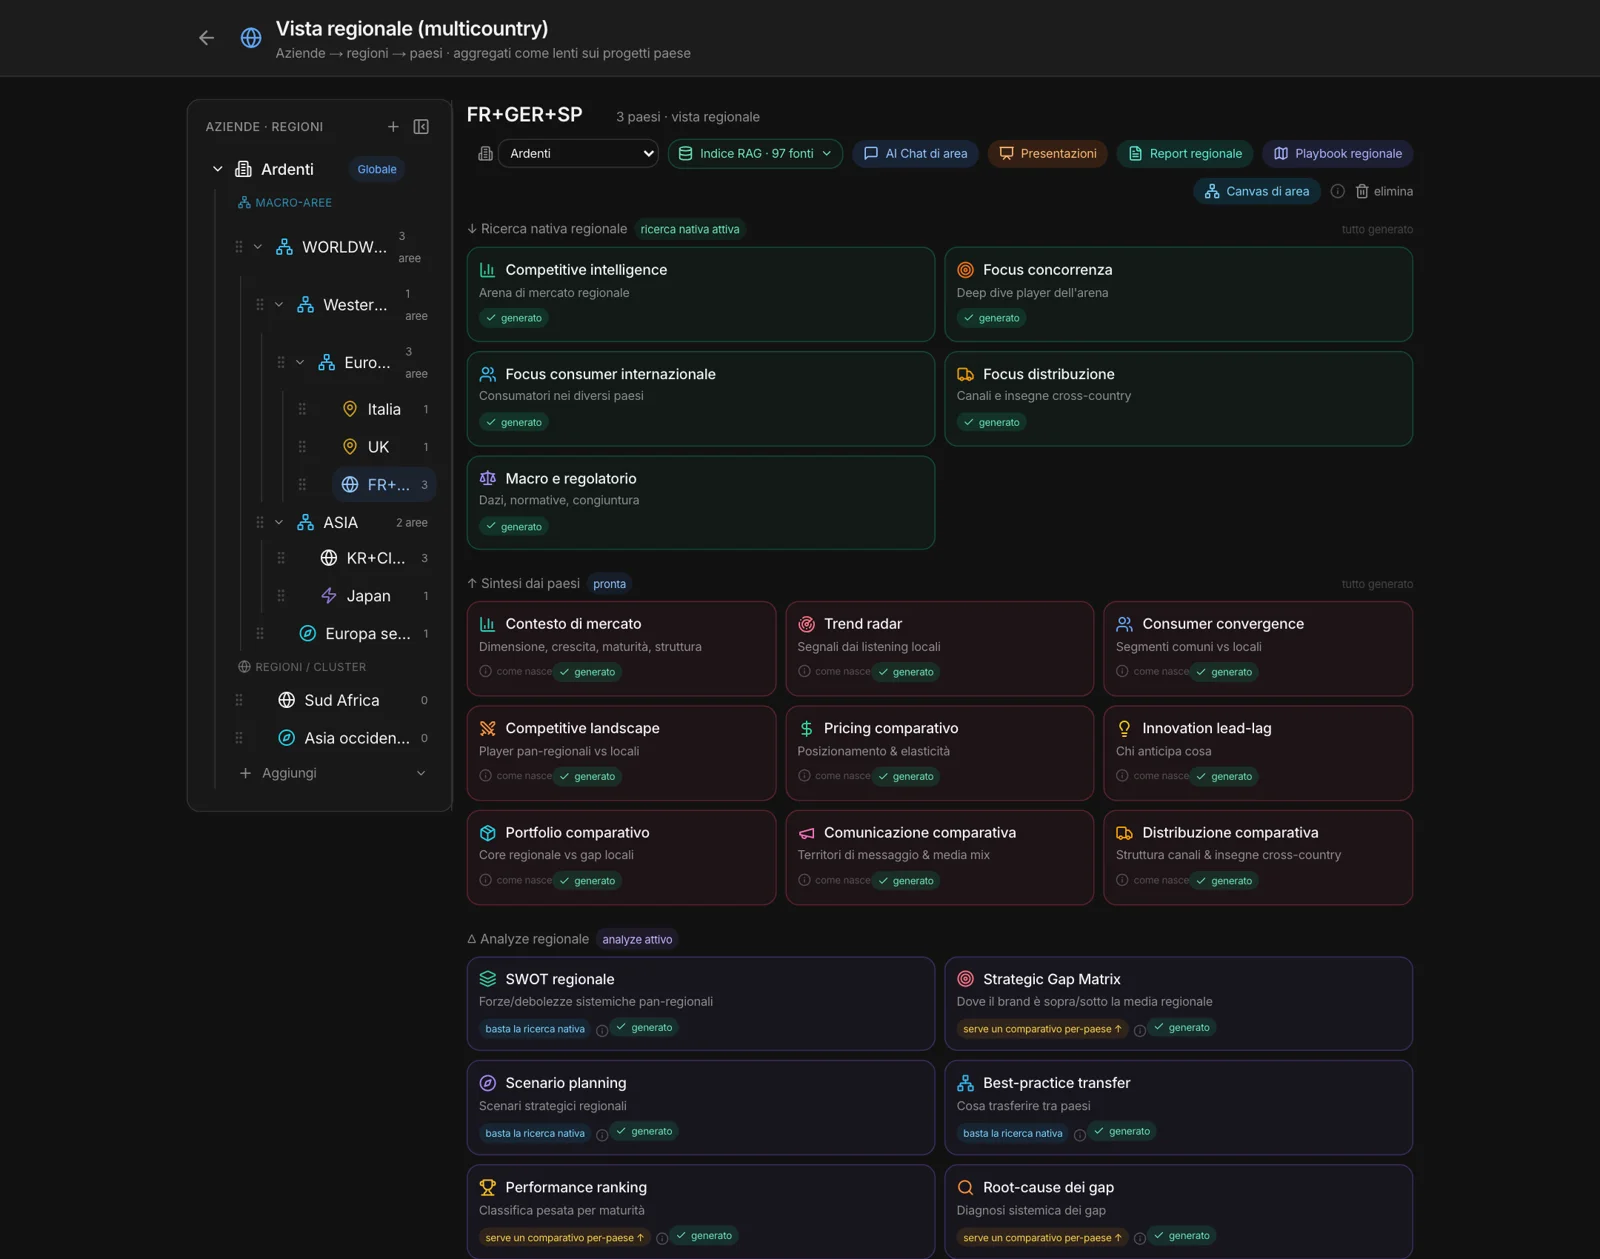Open the Macro e regolatorio card
Viewport: 1600px width, 1259px height.
point(701,503)
